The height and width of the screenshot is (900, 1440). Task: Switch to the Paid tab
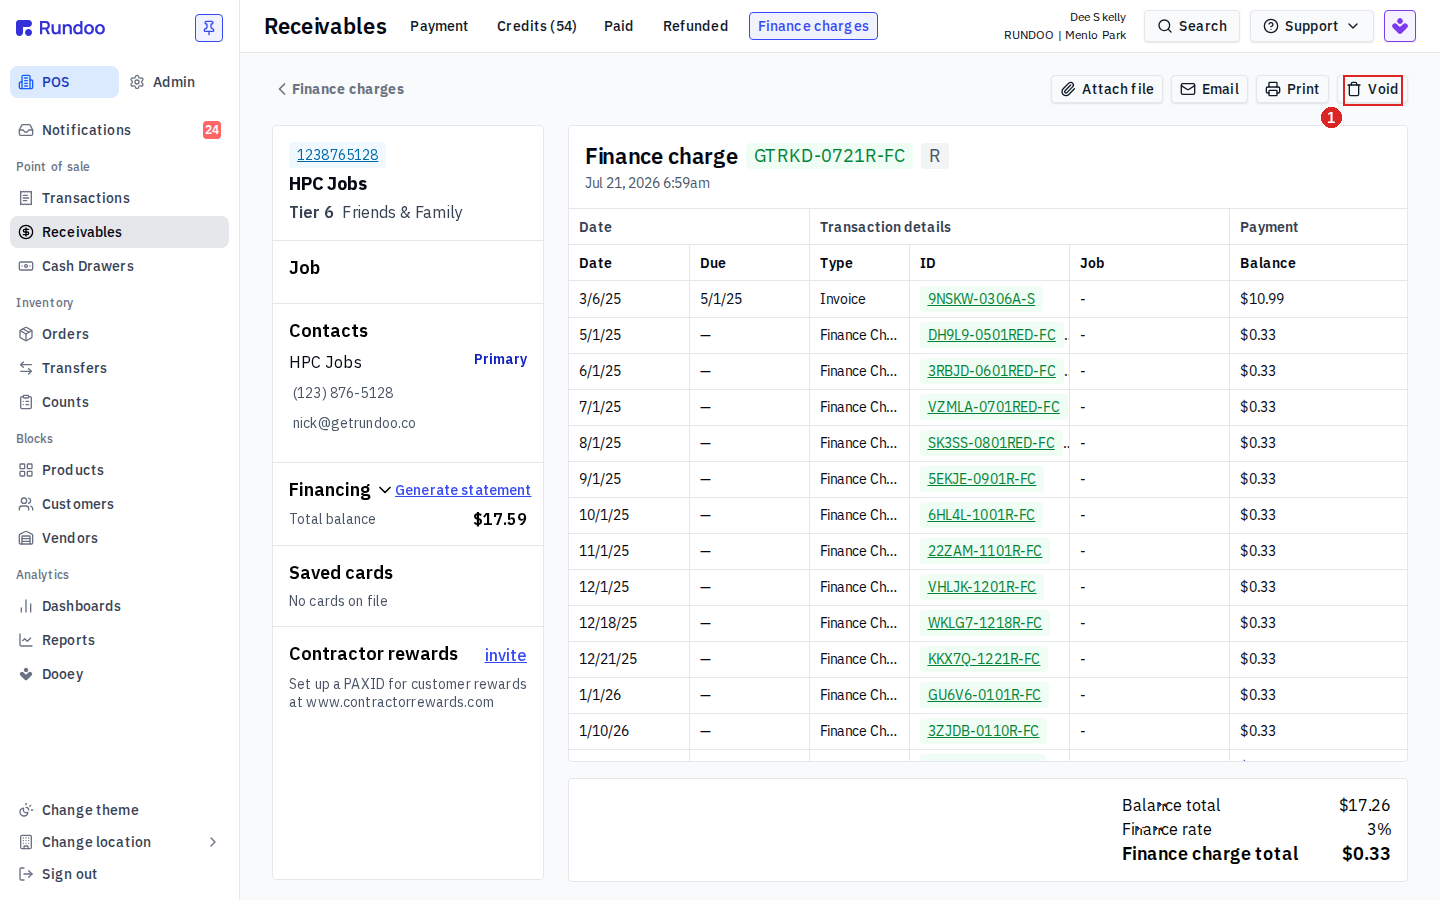coord(619,26)
